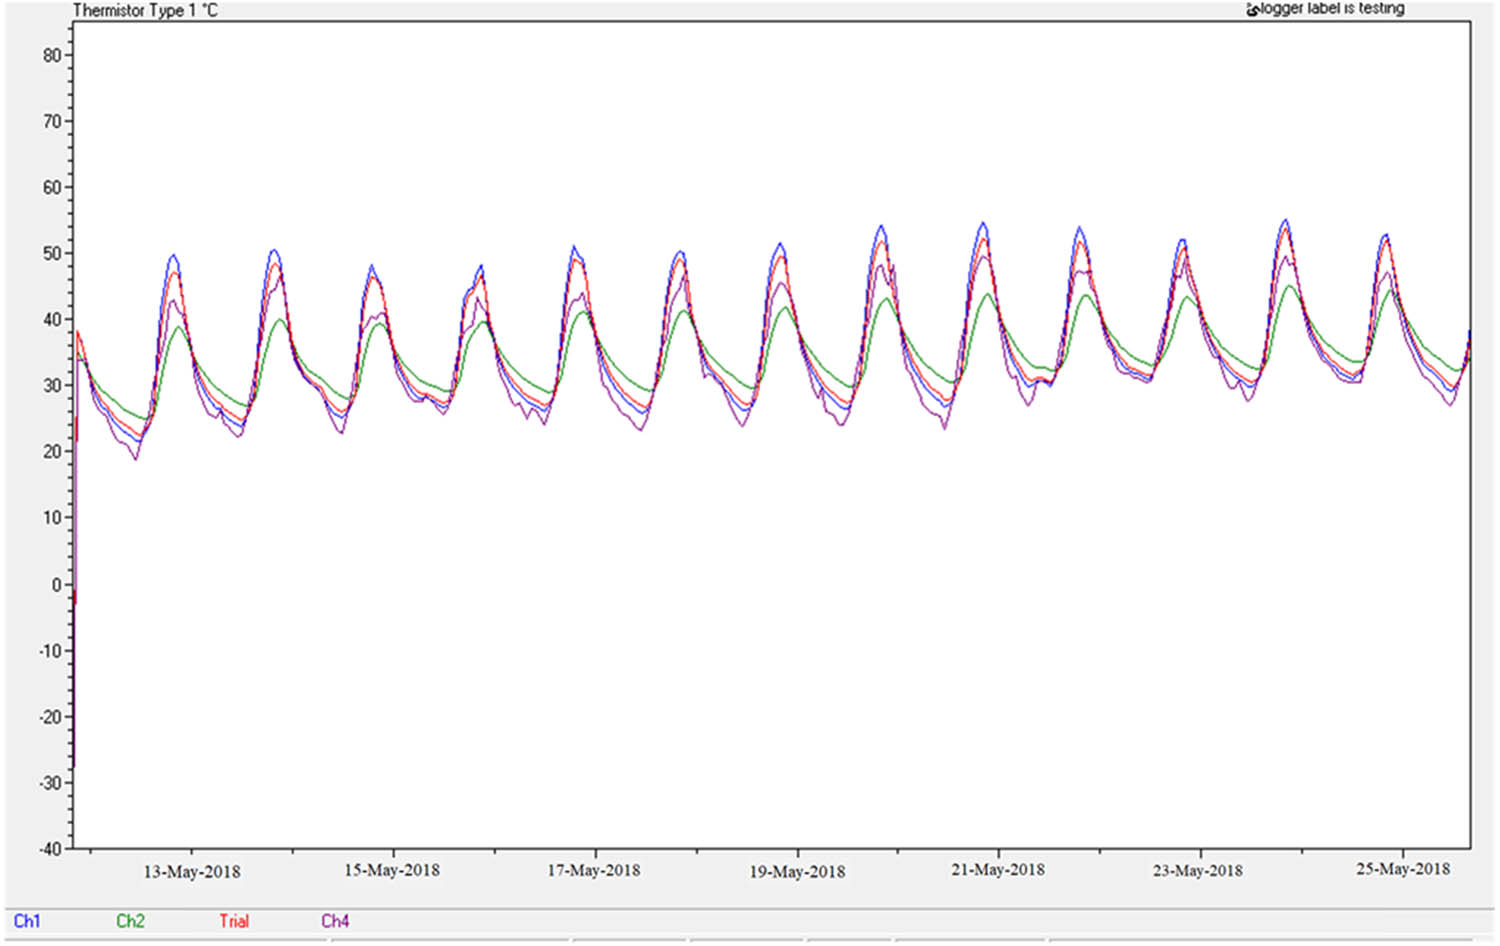Select the 13-May-2018 date label
This screenshot has width=1500, height=946.
(x=191, y=872)
